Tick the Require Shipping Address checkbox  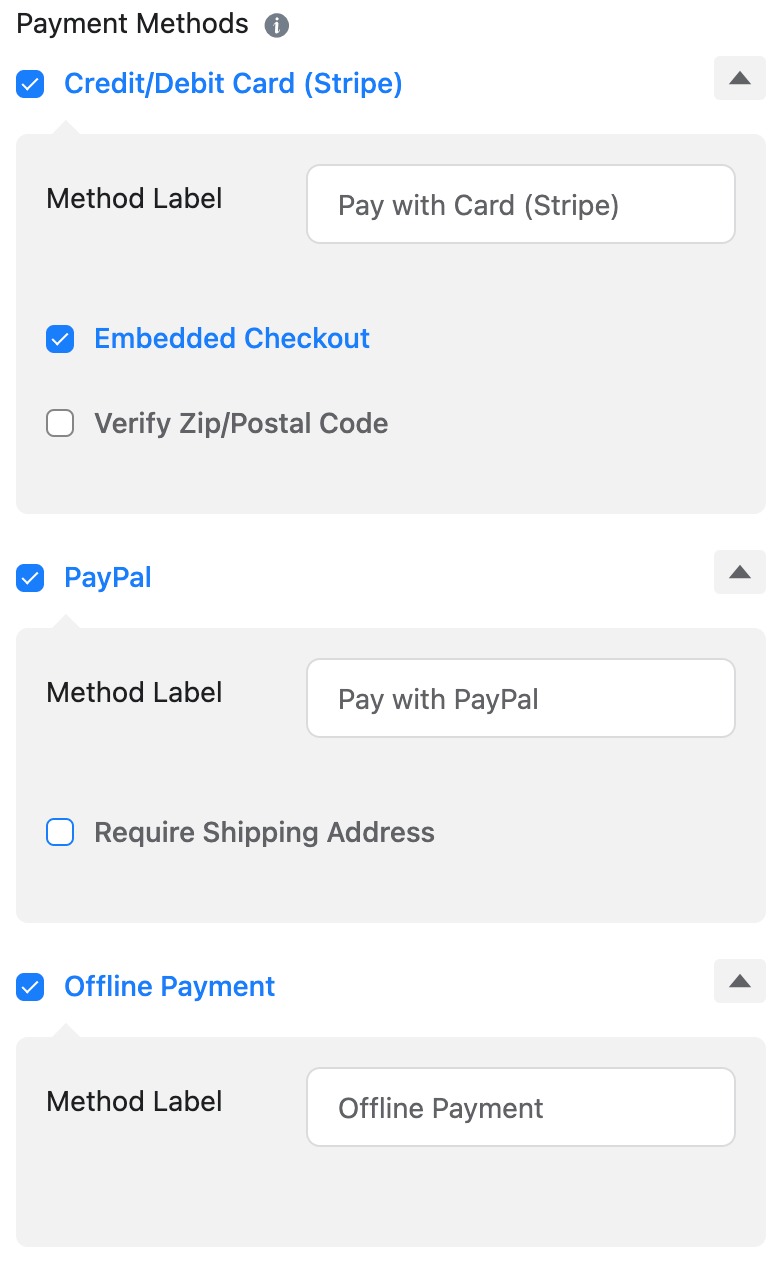click(61, 833)
